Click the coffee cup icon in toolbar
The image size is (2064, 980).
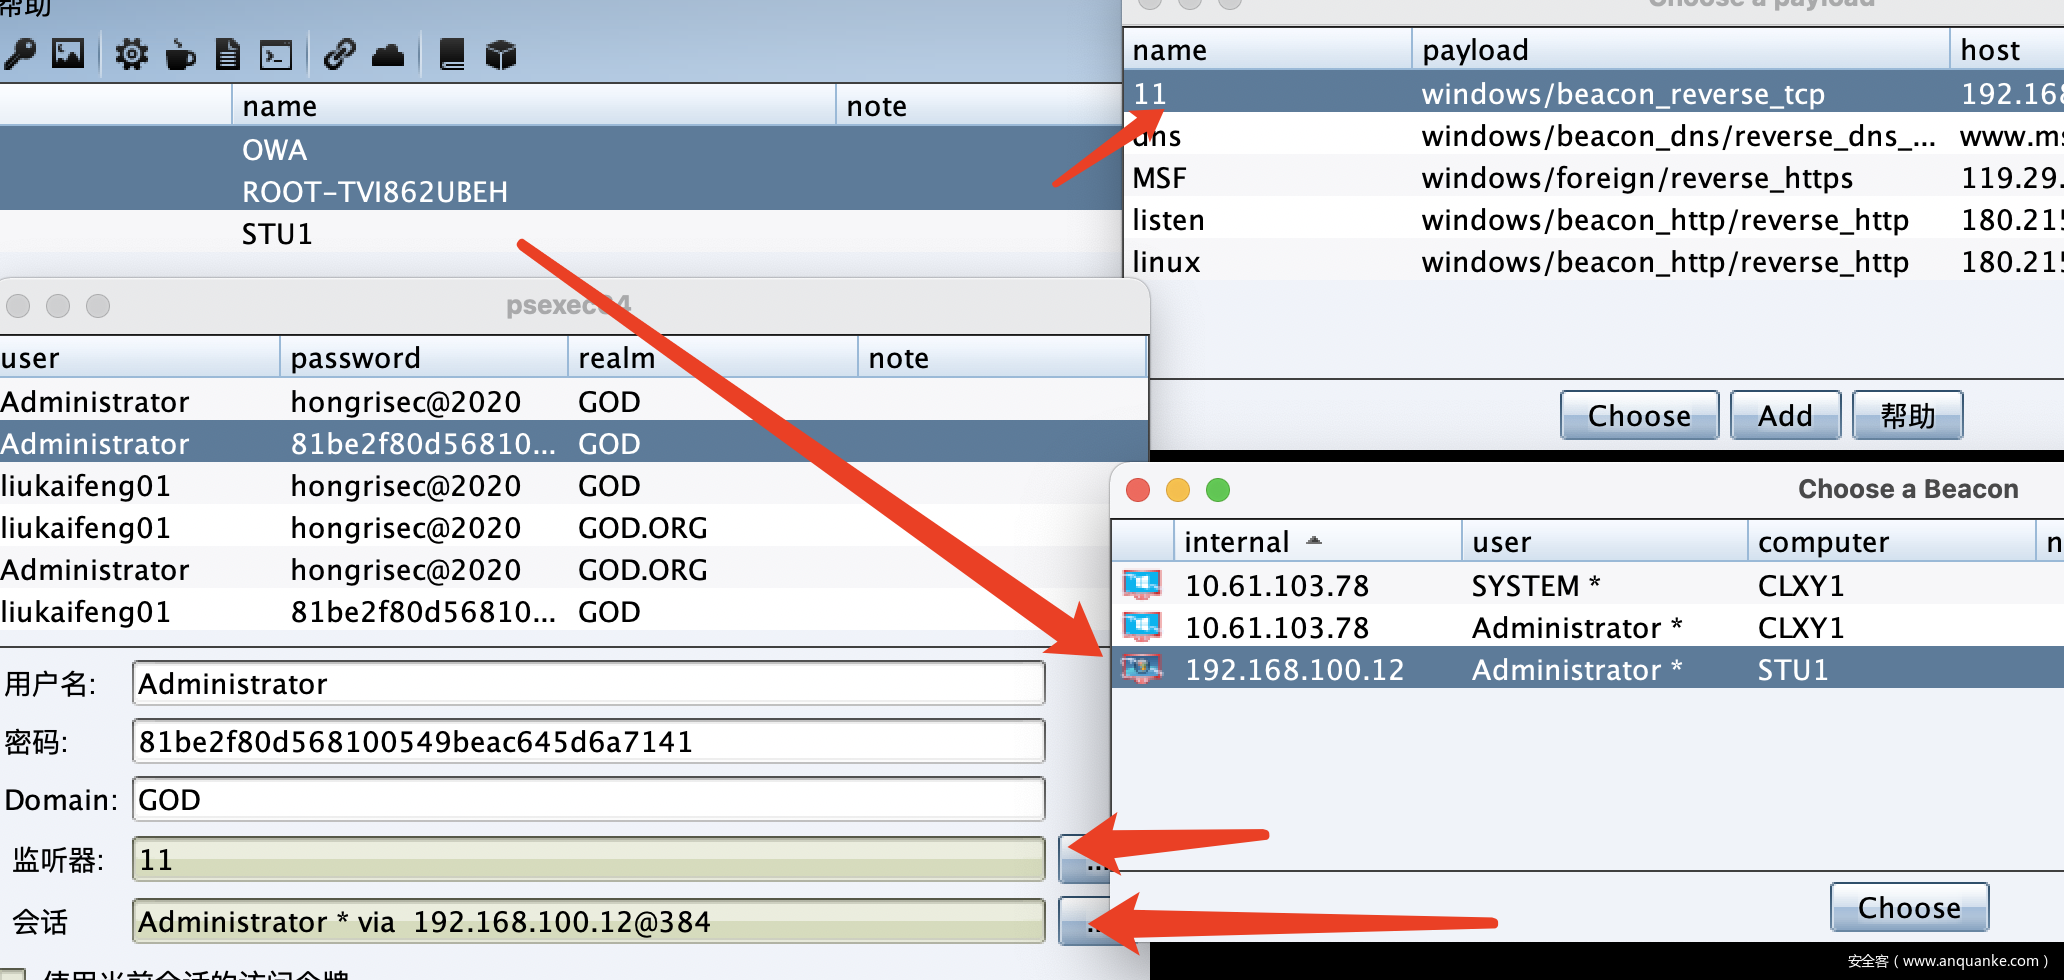point(180,53)
